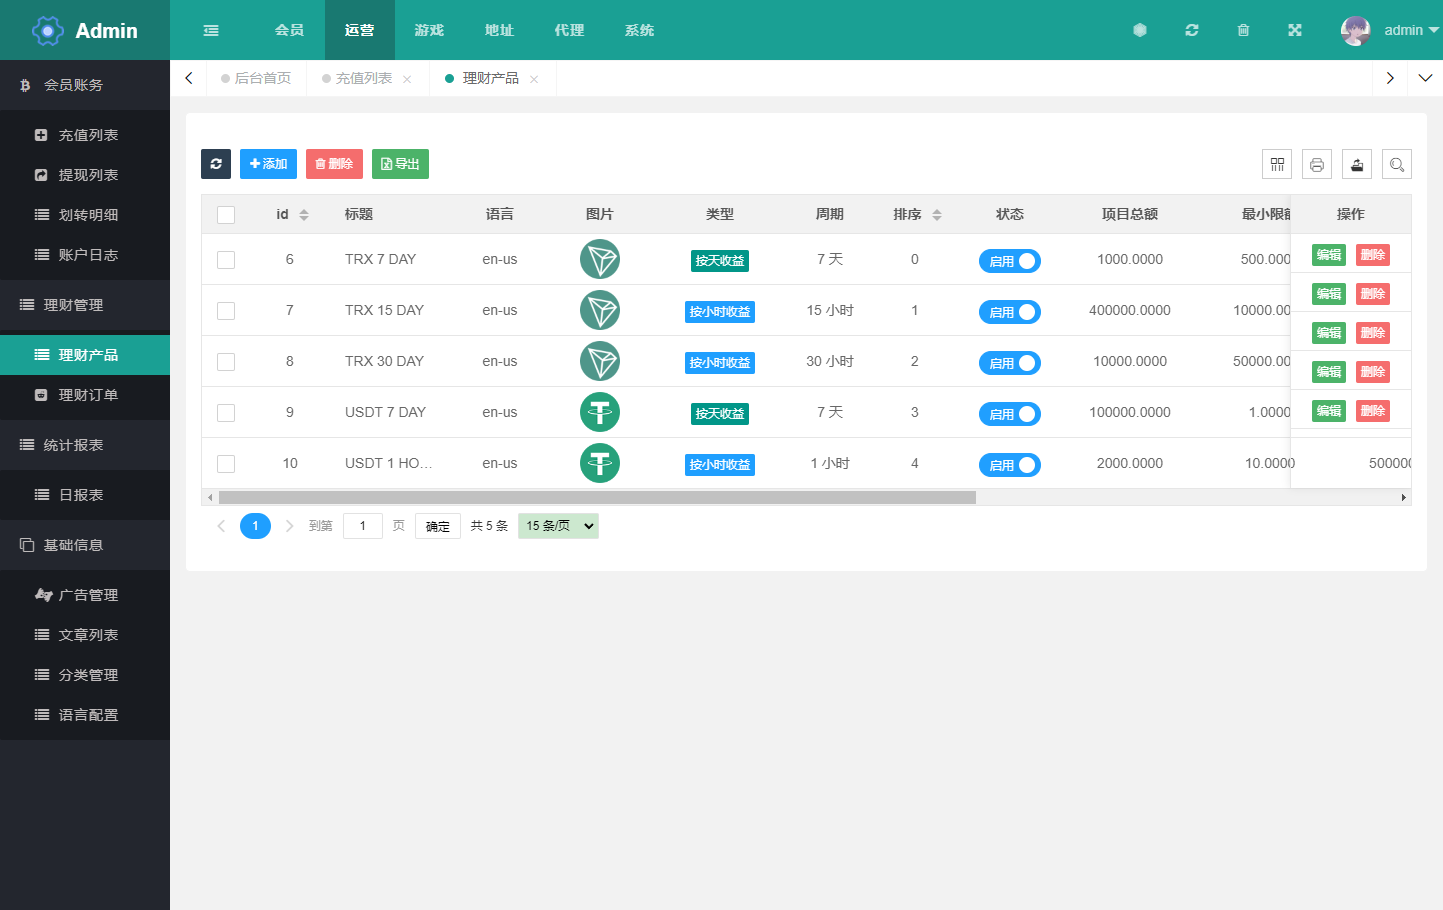The width and height of the screenshot is (1443, 910).
Task: Click the export table icon in toolbar
Action: 1357,164
